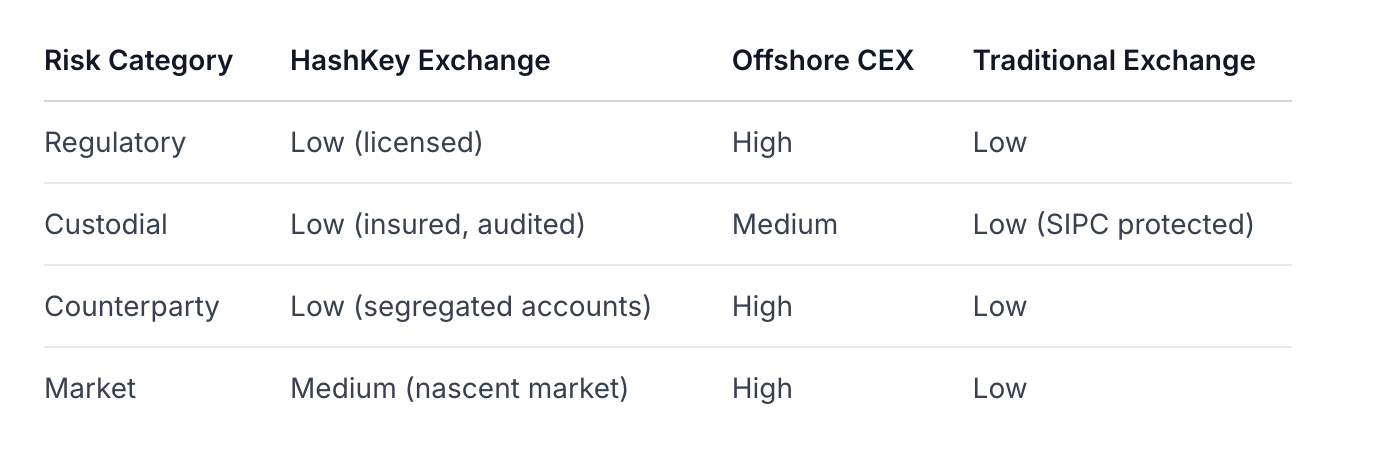Image resolution: width=1400 pixels, height=466 pixels.
Task: Click the Risk Category column header
Action: (x=138, y=61)
